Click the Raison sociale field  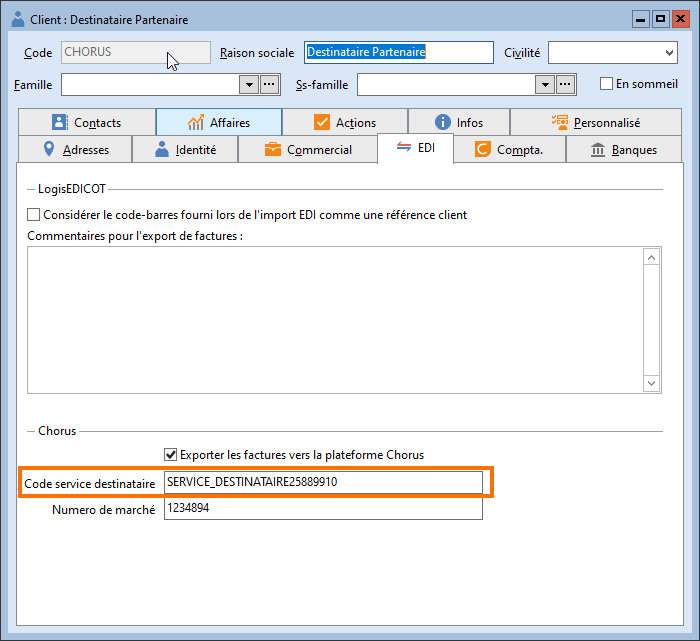(x=399, y=53)
